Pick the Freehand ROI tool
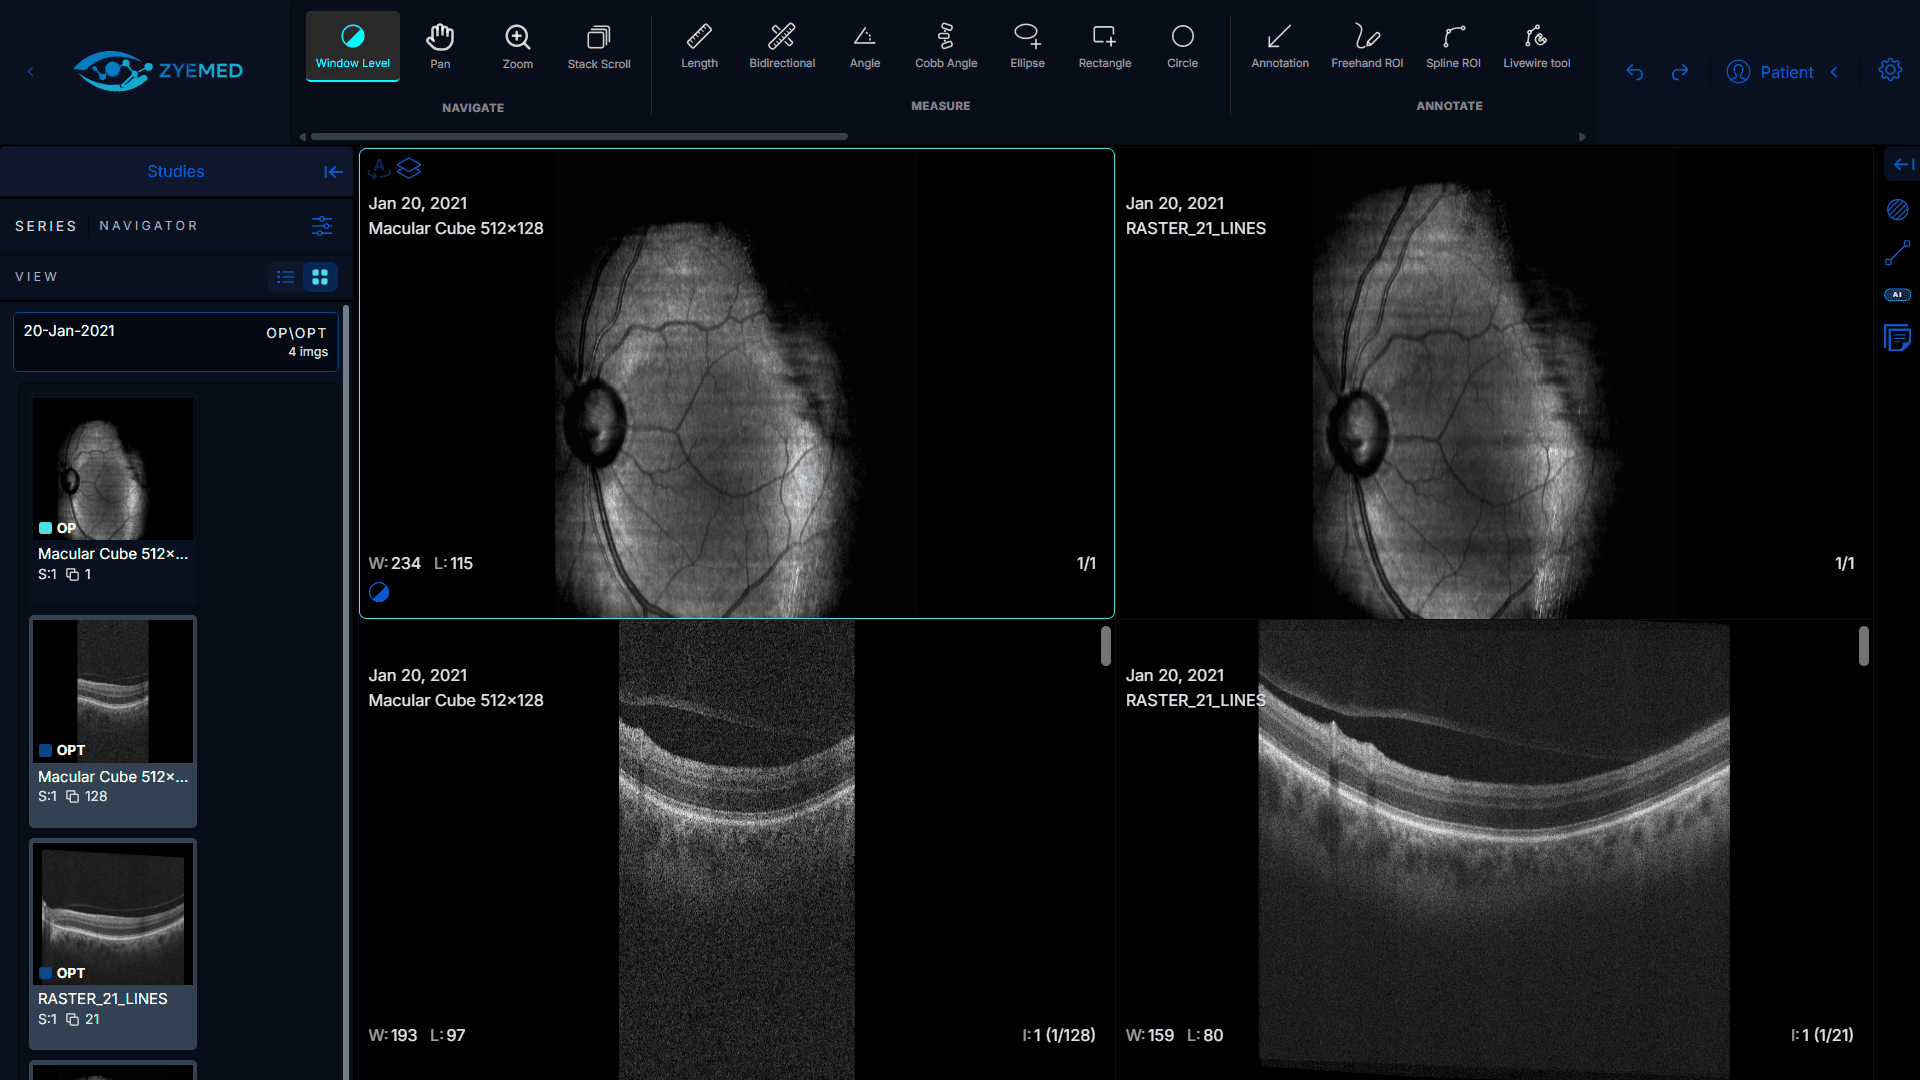 point(1366,46)
